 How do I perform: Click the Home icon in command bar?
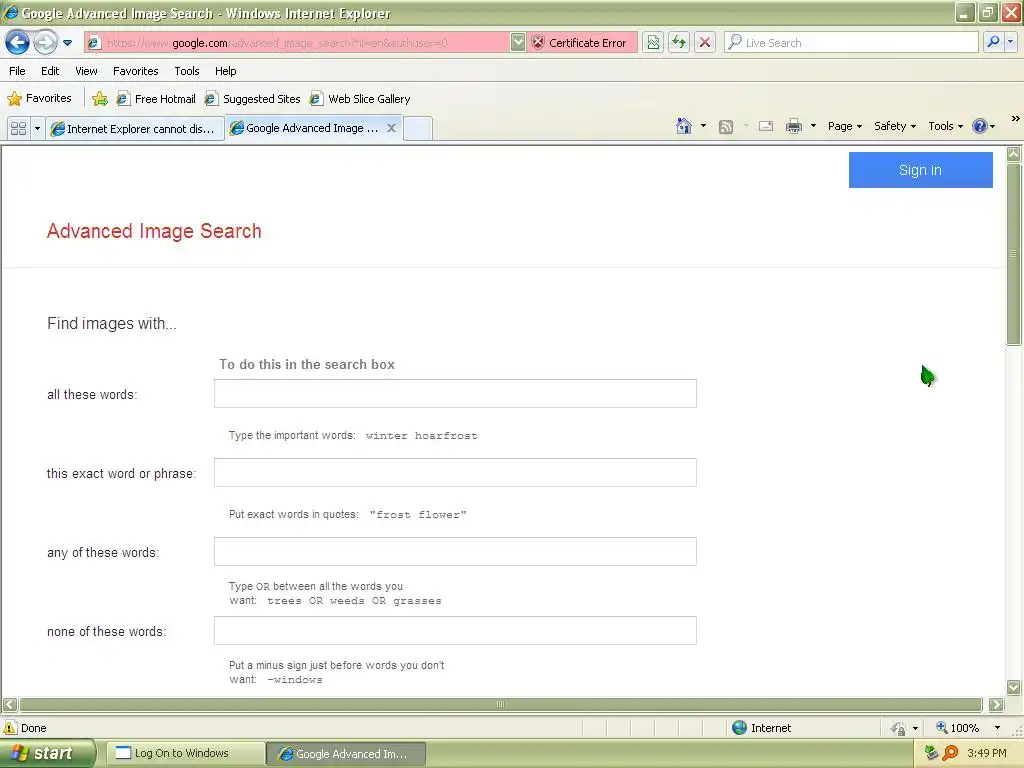point(684,126)
